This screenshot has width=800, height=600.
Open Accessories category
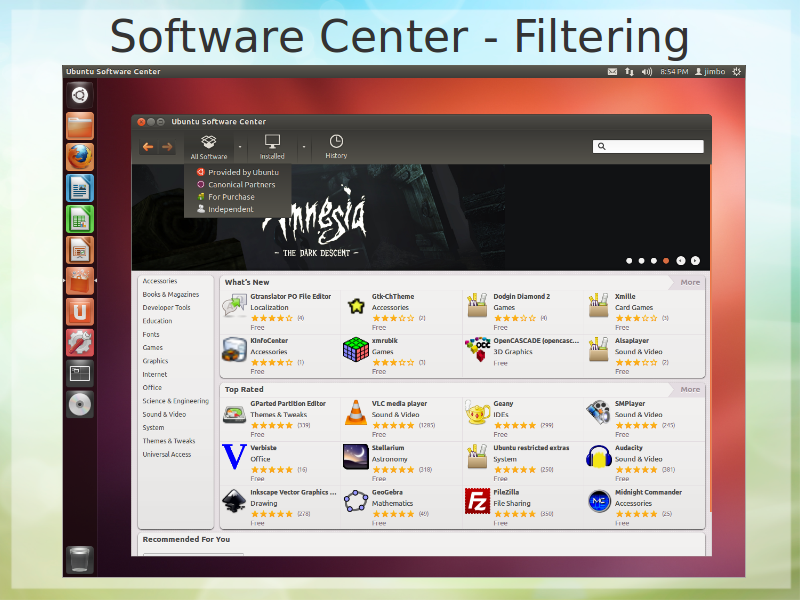coord(160,281)
